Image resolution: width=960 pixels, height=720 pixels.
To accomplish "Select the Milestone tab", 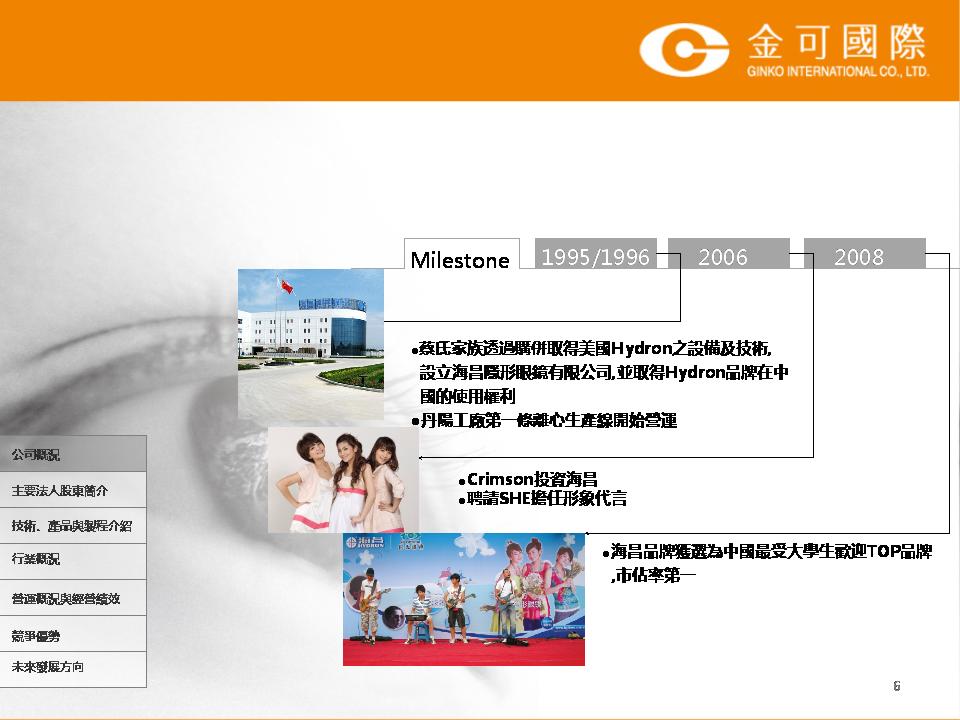I will (x=462, y=255).
